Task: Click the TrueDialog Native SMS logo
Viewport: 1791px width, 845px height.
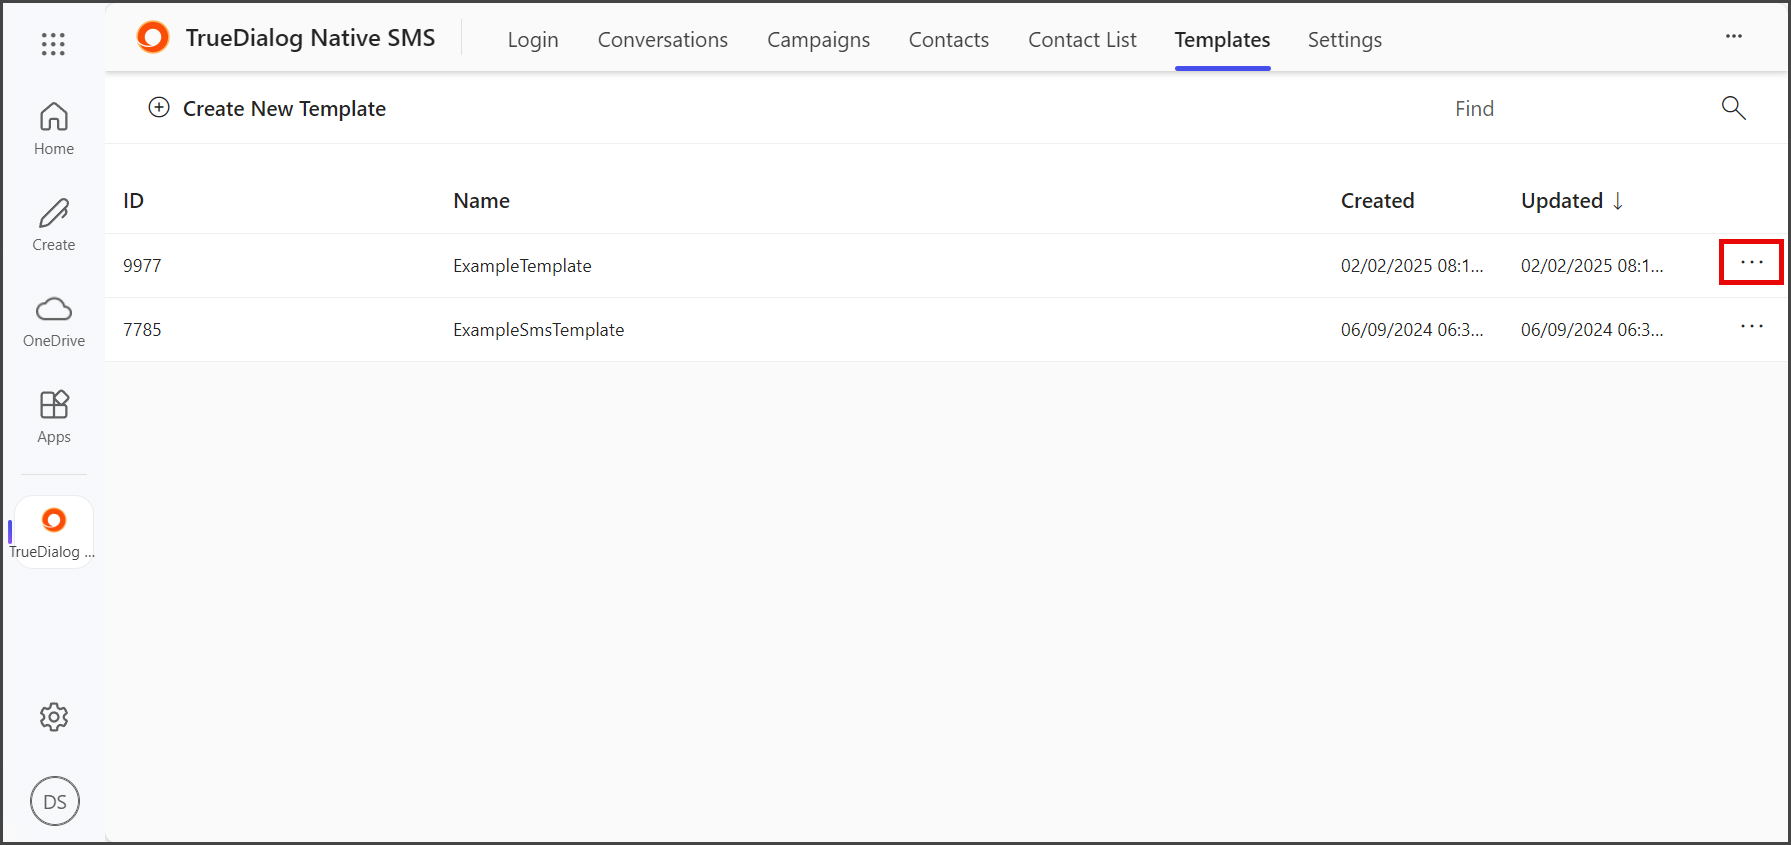Action: [x=153, y=38]
